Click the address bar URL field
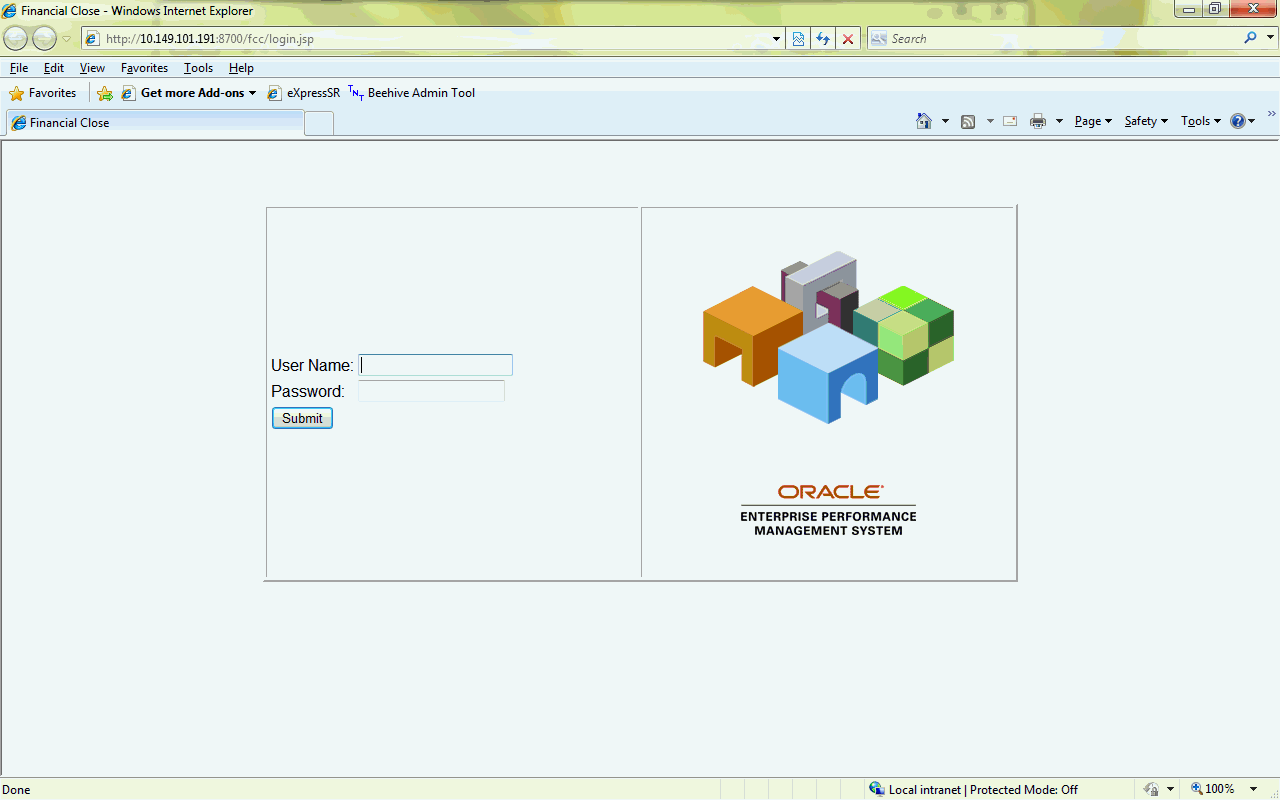 tap(430, 39)
